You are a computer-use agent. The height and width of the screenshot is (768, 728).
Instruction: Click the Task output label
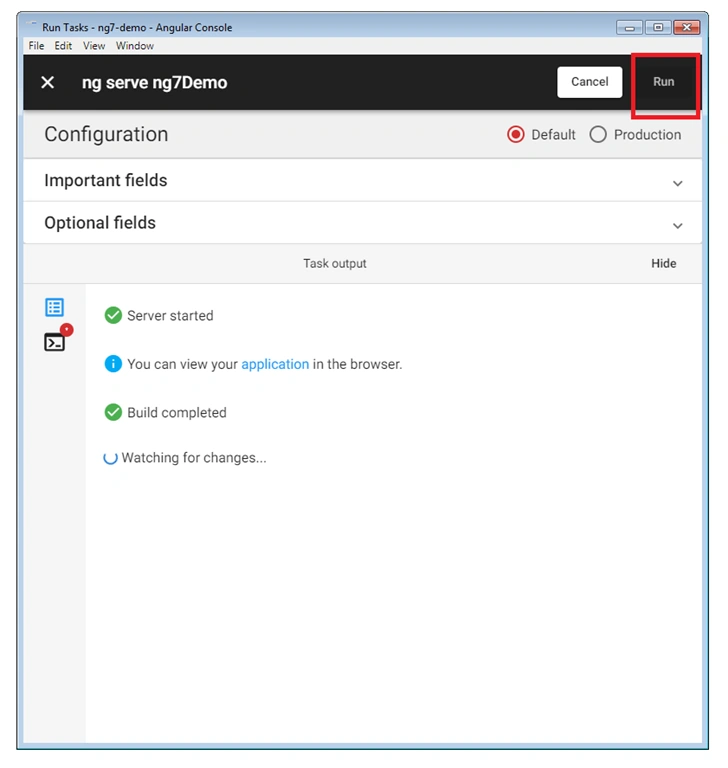[x=335, y=264]
